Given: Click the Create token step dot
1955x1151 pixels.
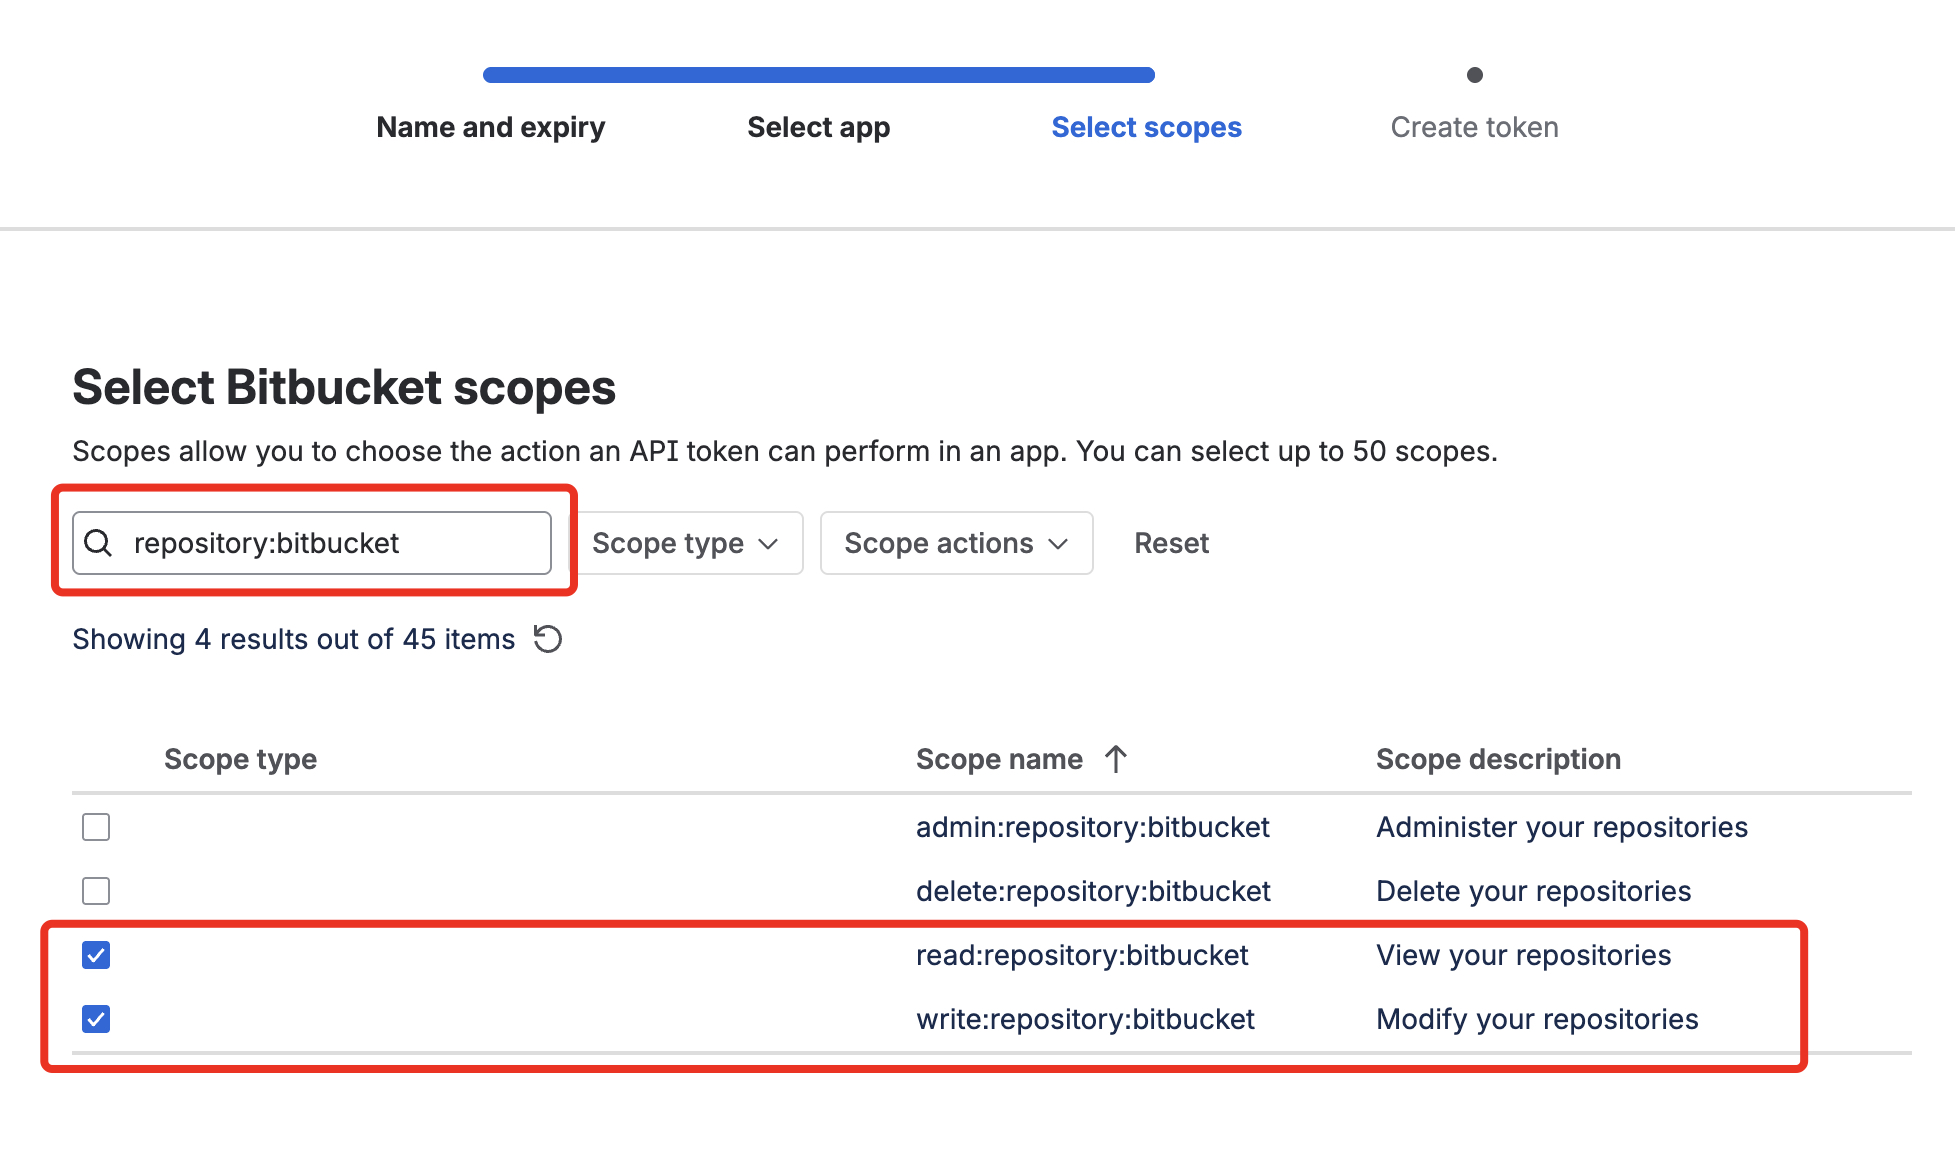Looking at the screenshot, I should (1475, 75).
